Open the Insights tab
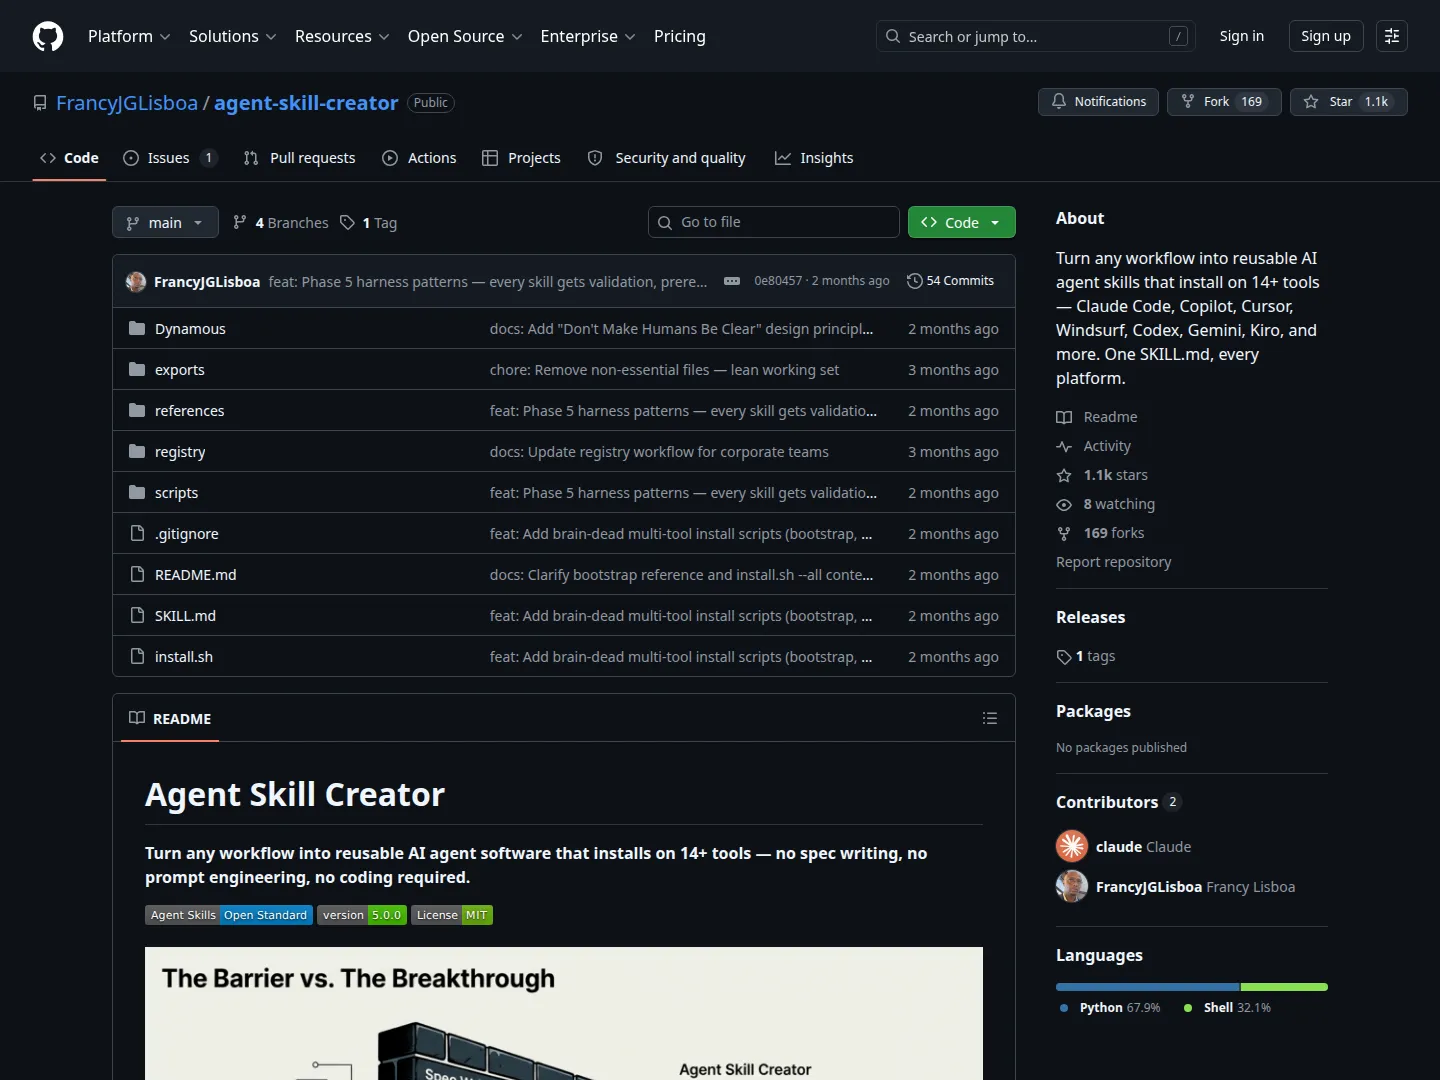Image resolution: width=1440 pixels, height=1080 pixels. pos(814,158)
